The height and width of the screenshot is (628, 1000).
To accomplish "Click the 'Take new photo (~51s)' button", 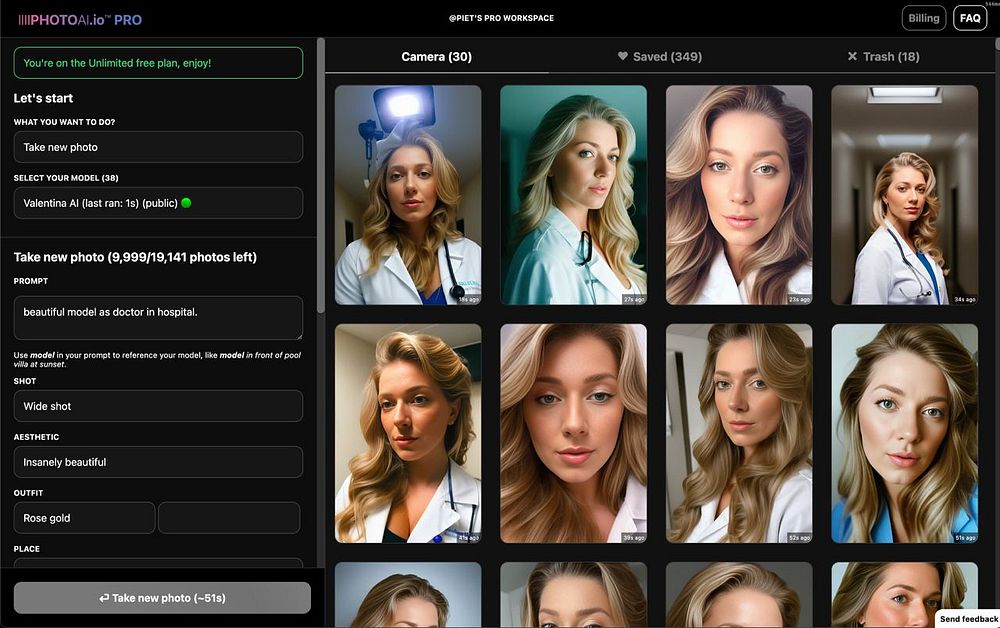I will [162, 598].
